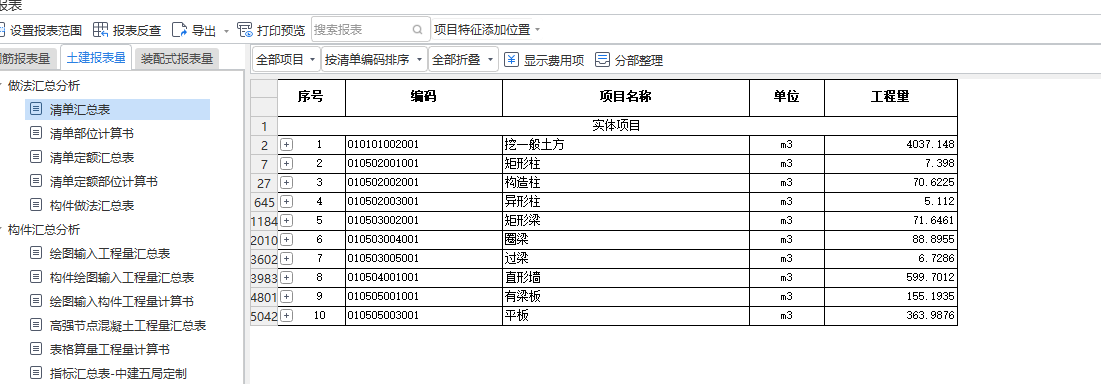
Task: Open the 项目特征添加位置 dropdown
Action: (x=487, y=30)
